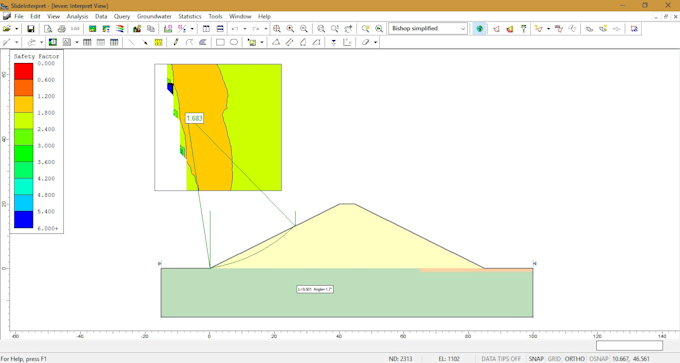Click the L= Angle= label box in foundation
Screen dimensions: 680x363
(x=315, y=289)
